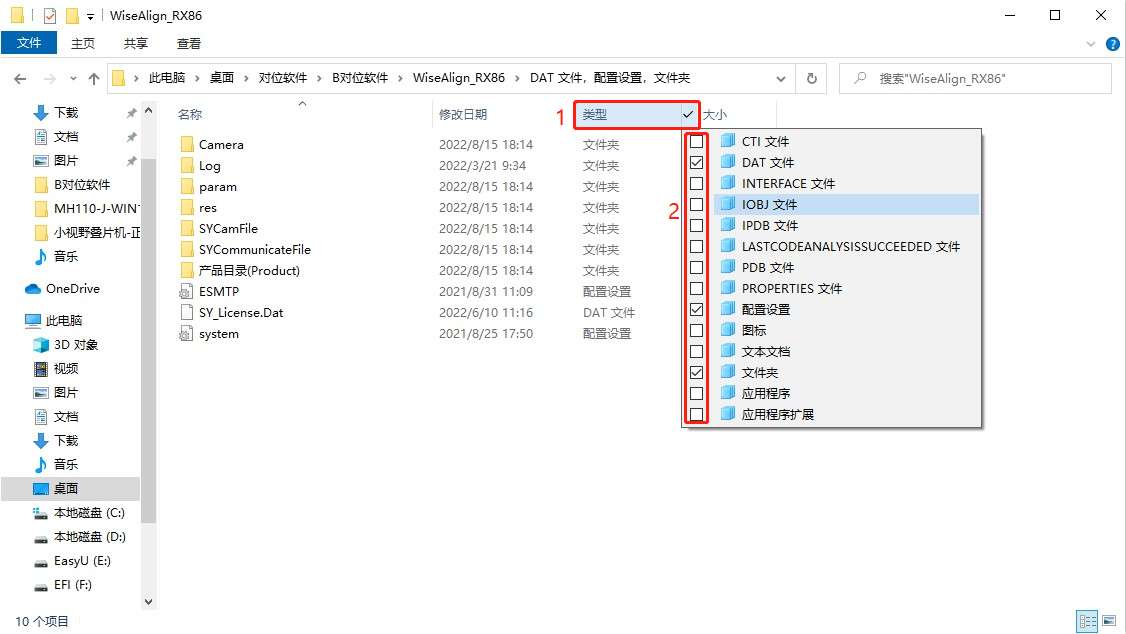Open the Camera folder icon
The image size is (1126, 634).
(186, 145)
